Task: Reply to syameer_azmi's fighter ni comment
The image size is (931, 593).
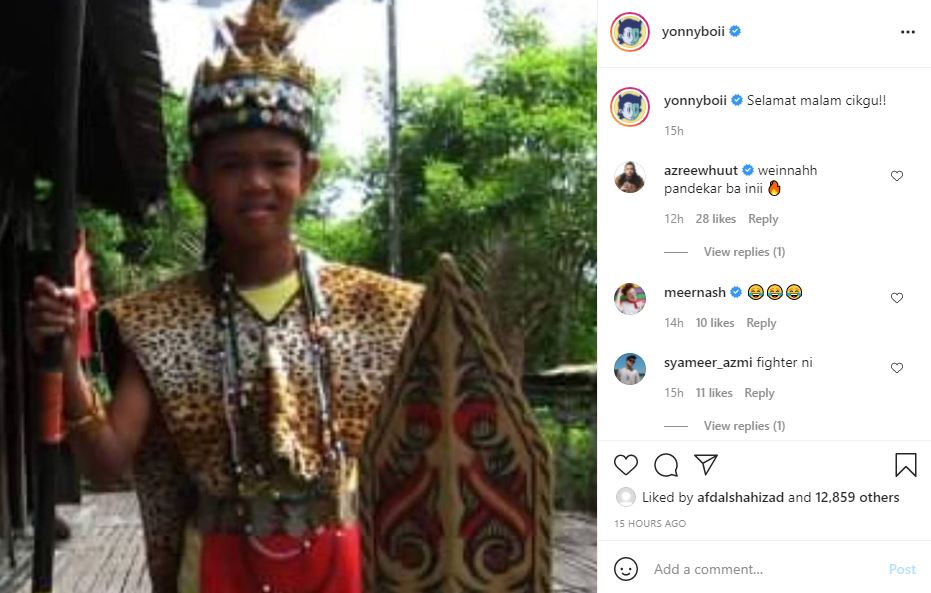Action: pos(759,393)
